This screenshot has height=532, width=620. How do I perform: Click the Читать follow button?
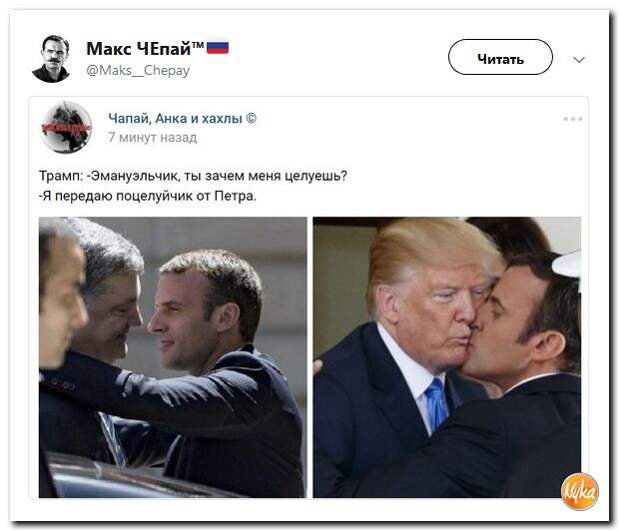point(500,57)
